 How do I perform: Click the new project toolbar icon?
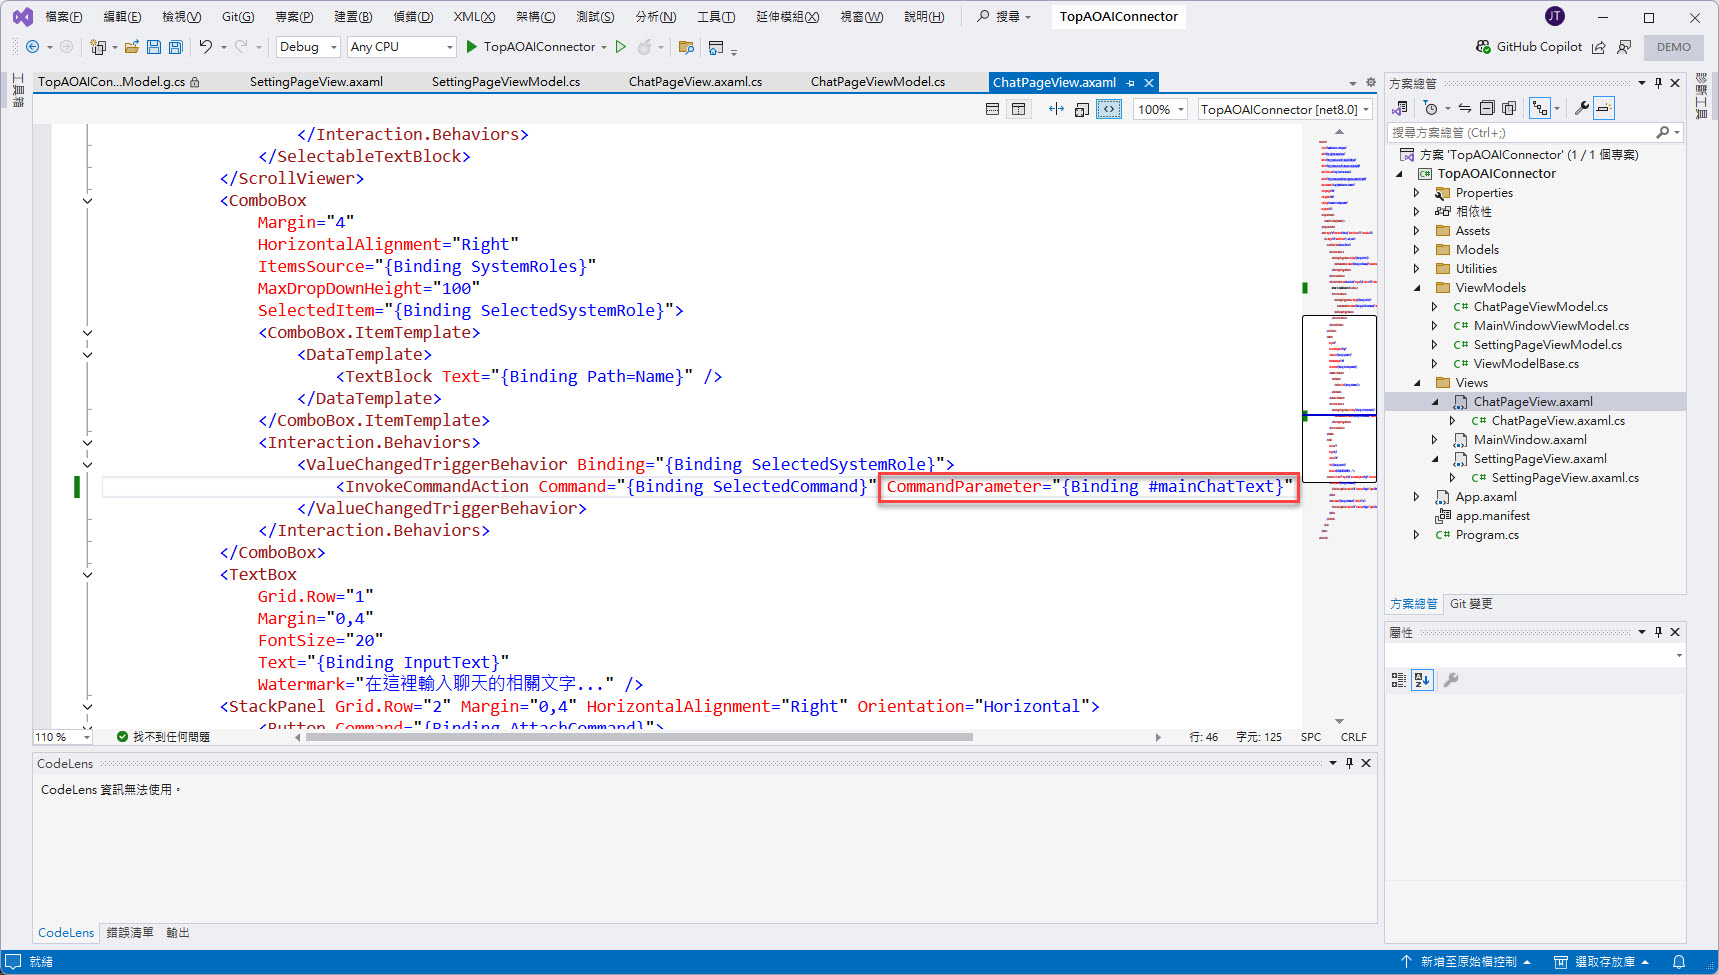click(x=98, y=47)
